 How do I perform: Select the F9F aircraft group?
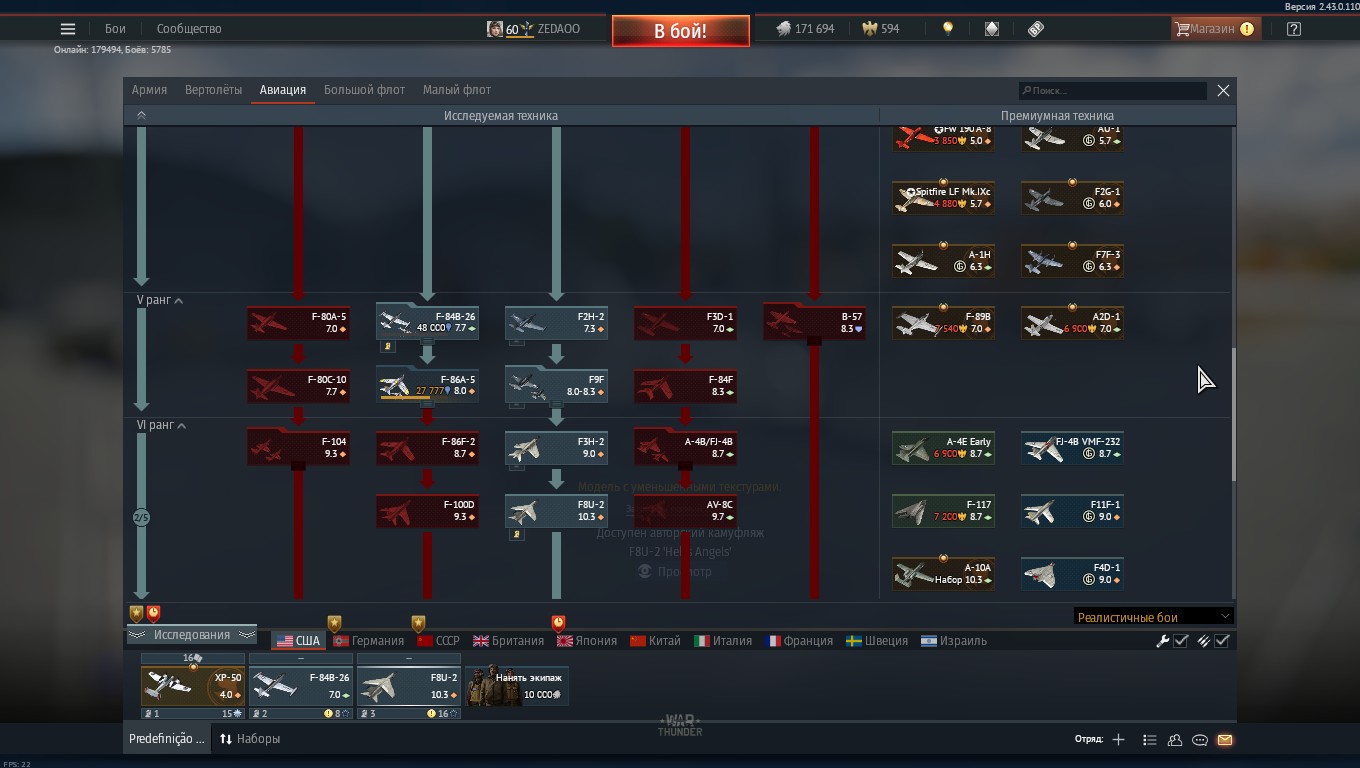[x=556, y=385]
